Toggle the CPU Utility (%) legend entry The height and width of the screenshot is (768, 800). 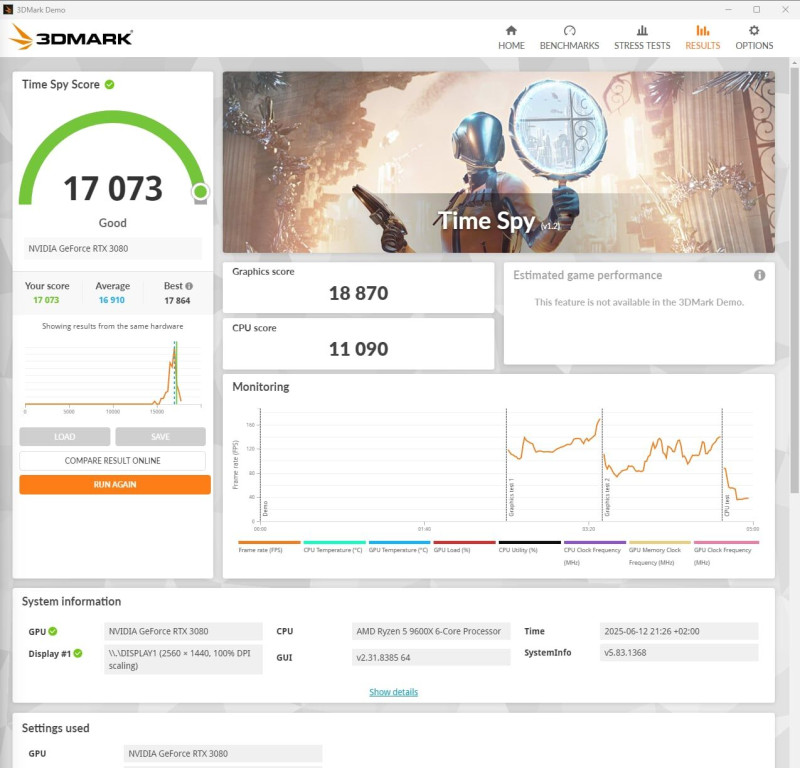(529, 548)
